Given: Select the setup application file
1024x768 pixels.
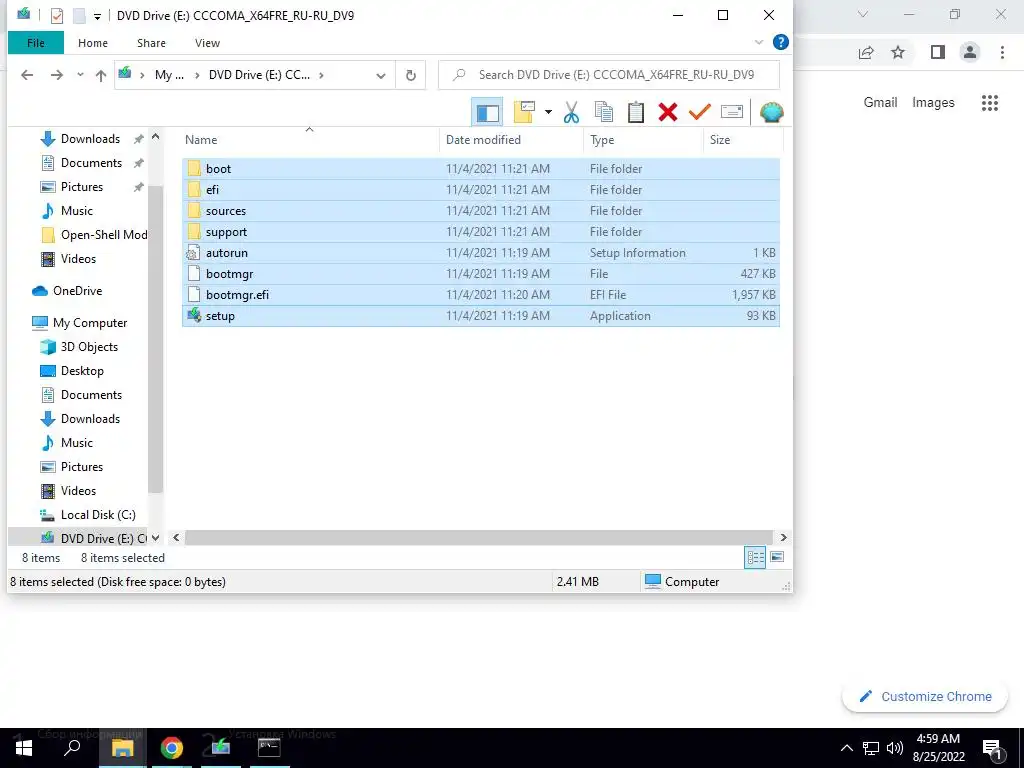Looking at the screenshot, I should [x=481, y=315].
